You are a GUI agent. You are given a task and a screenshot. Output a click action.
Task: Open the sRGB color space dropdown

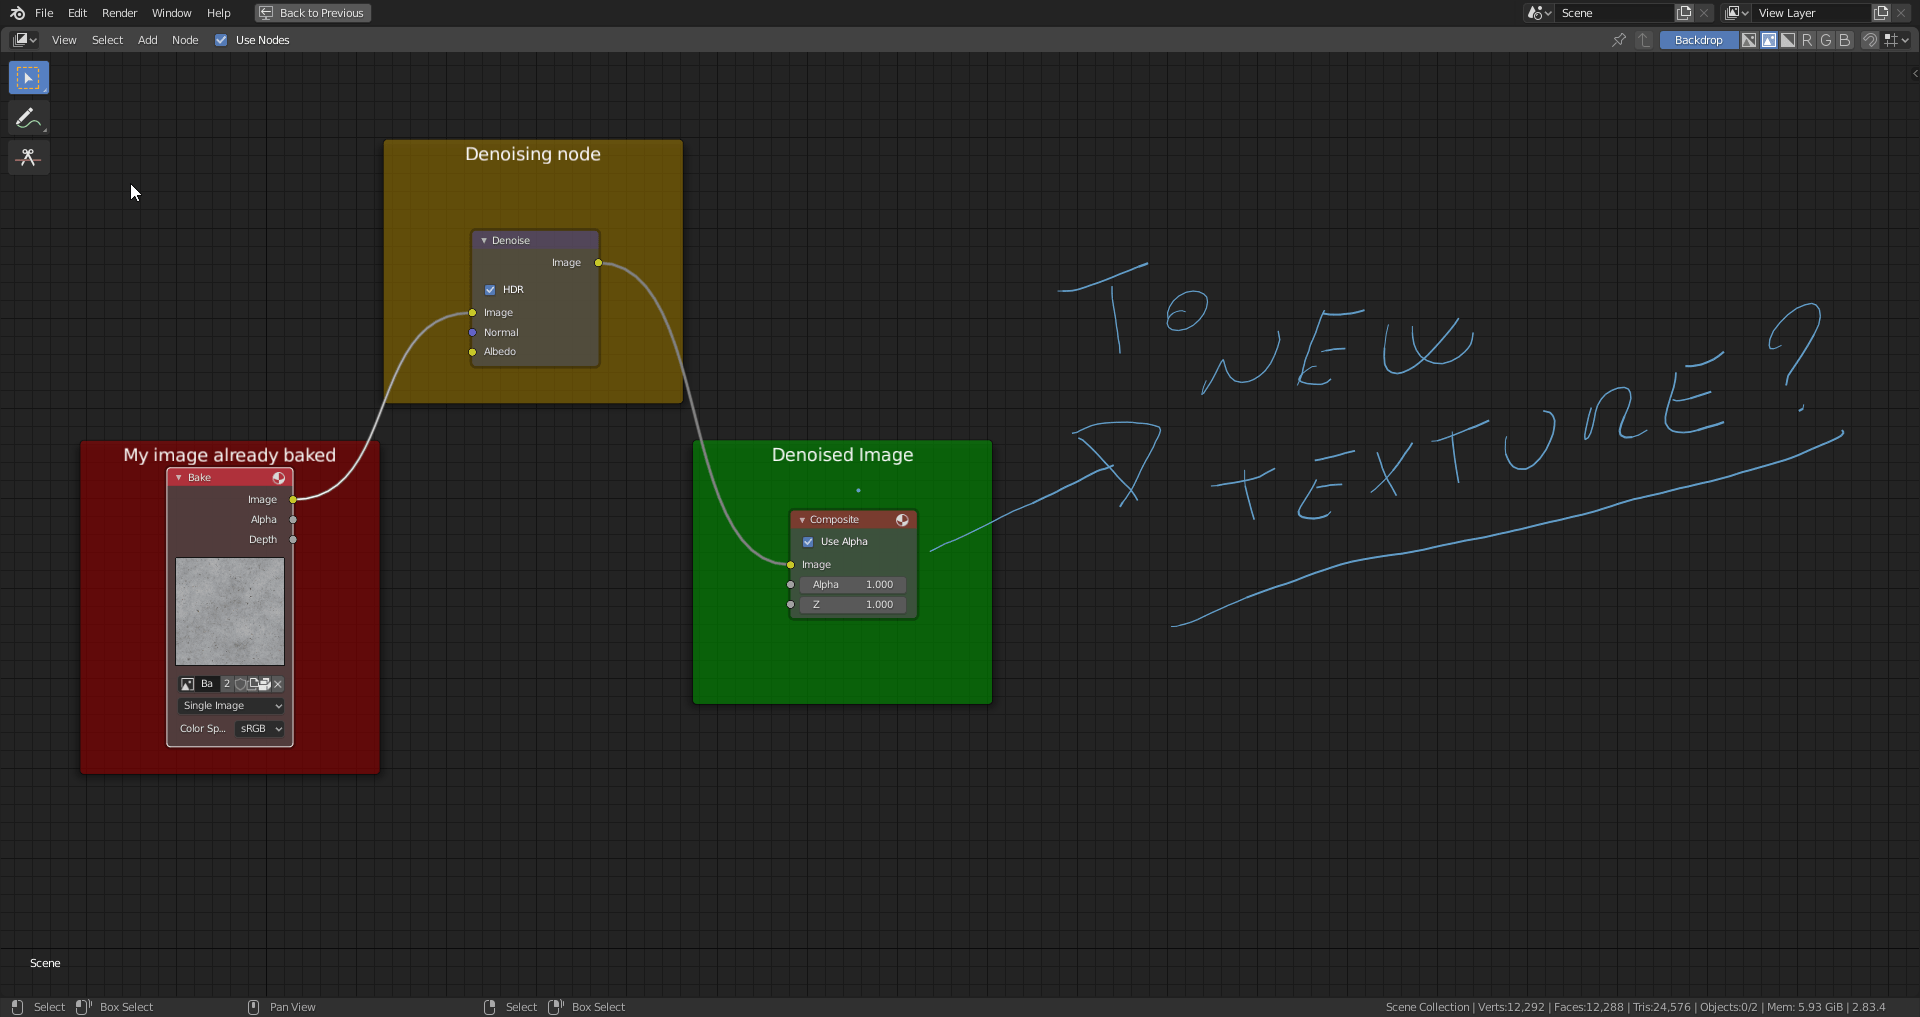258,729
